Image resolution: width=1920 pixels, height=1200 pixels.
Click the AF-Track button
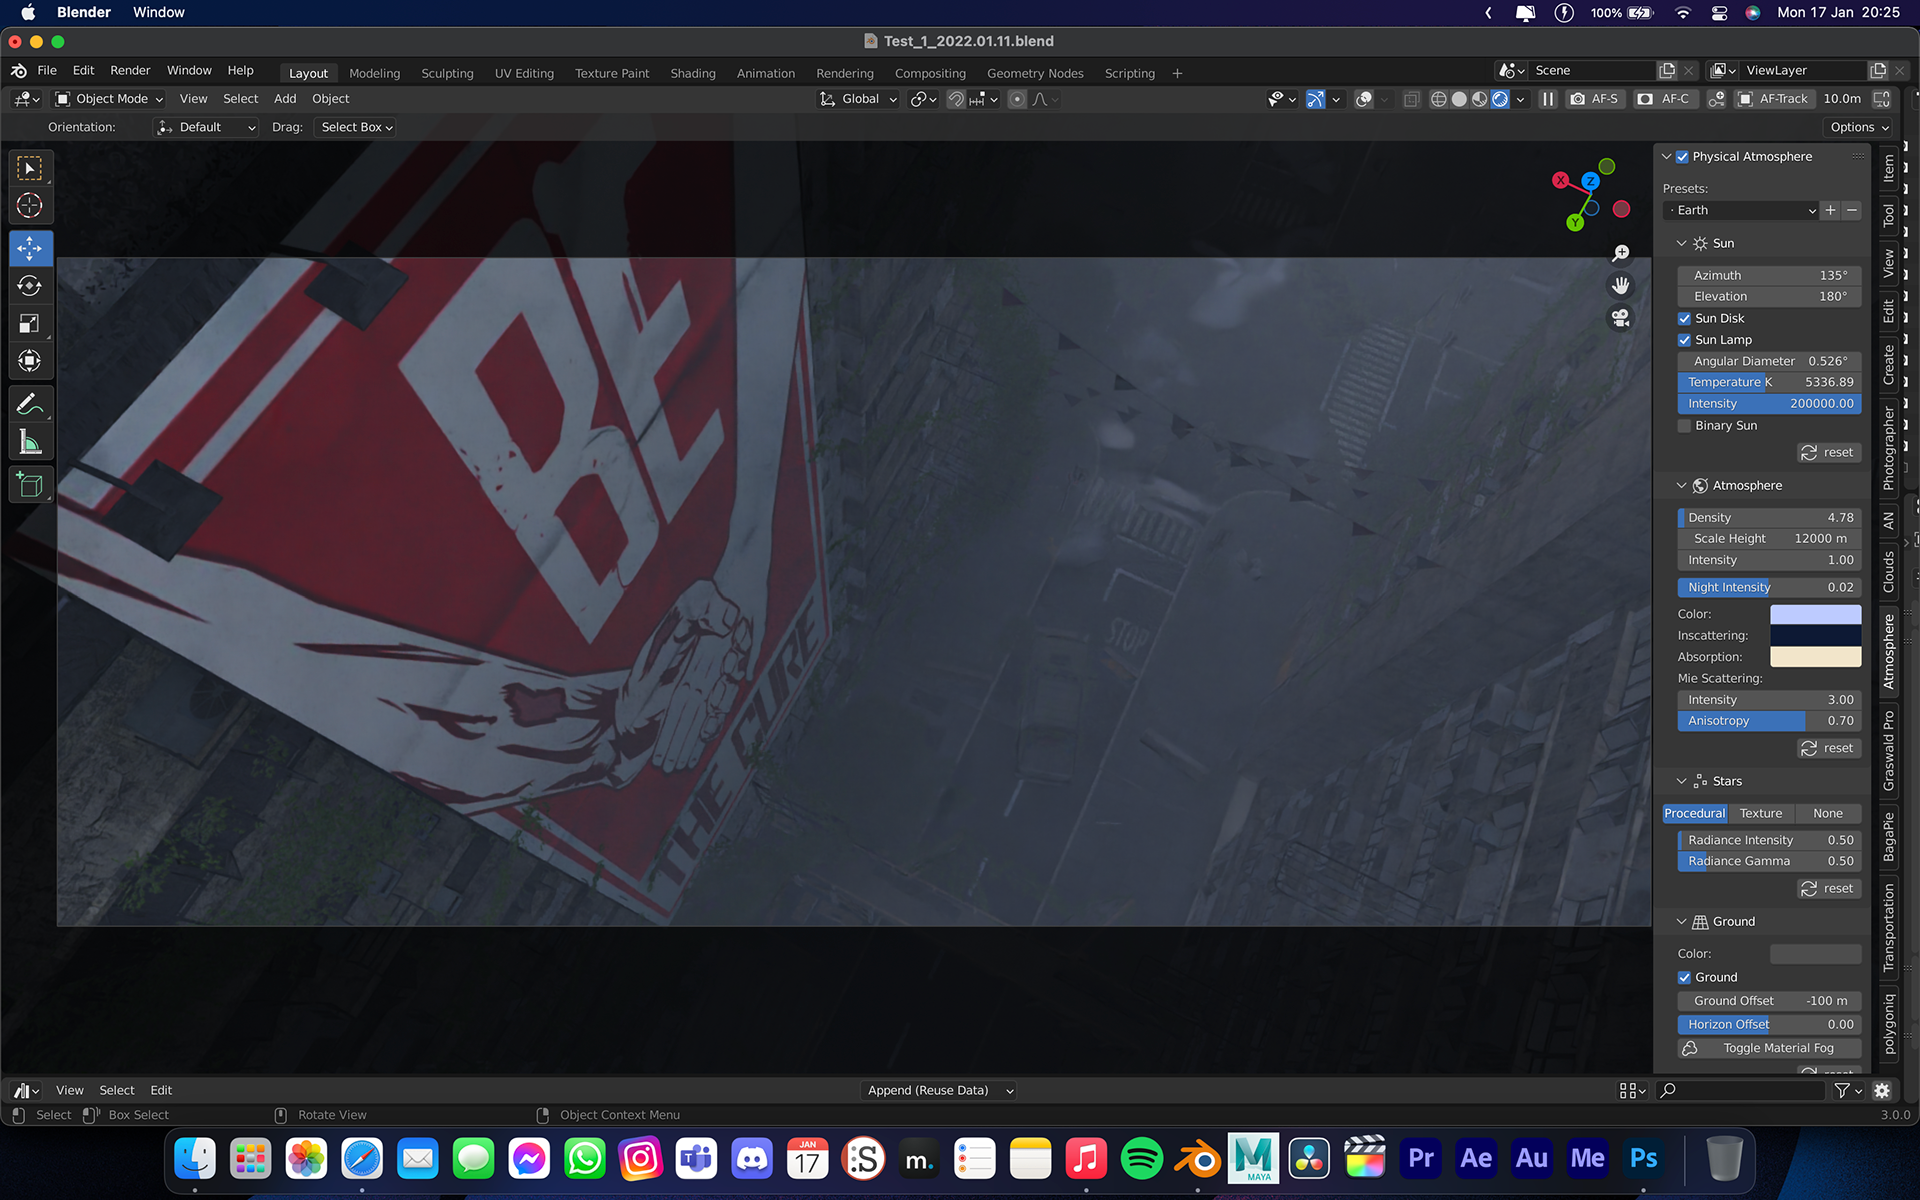[1773, 99]
